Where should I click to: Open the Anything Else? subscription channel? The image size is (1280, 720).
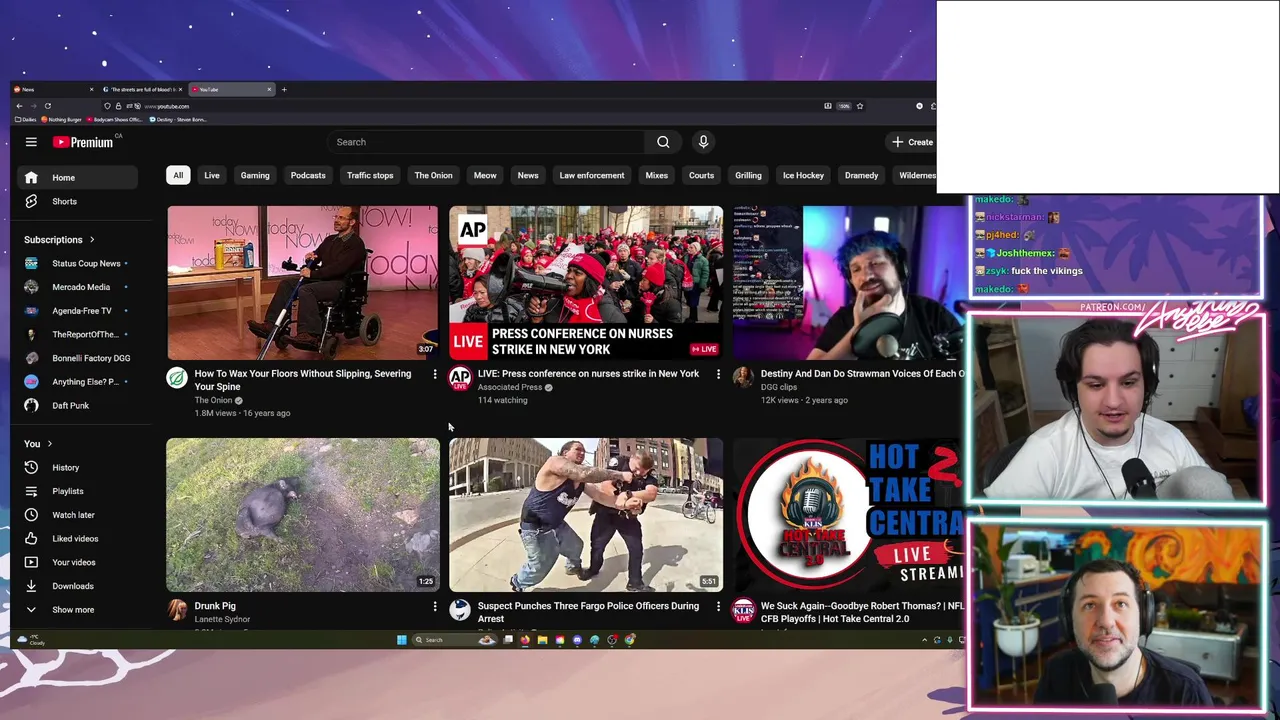tap(78, 382)
